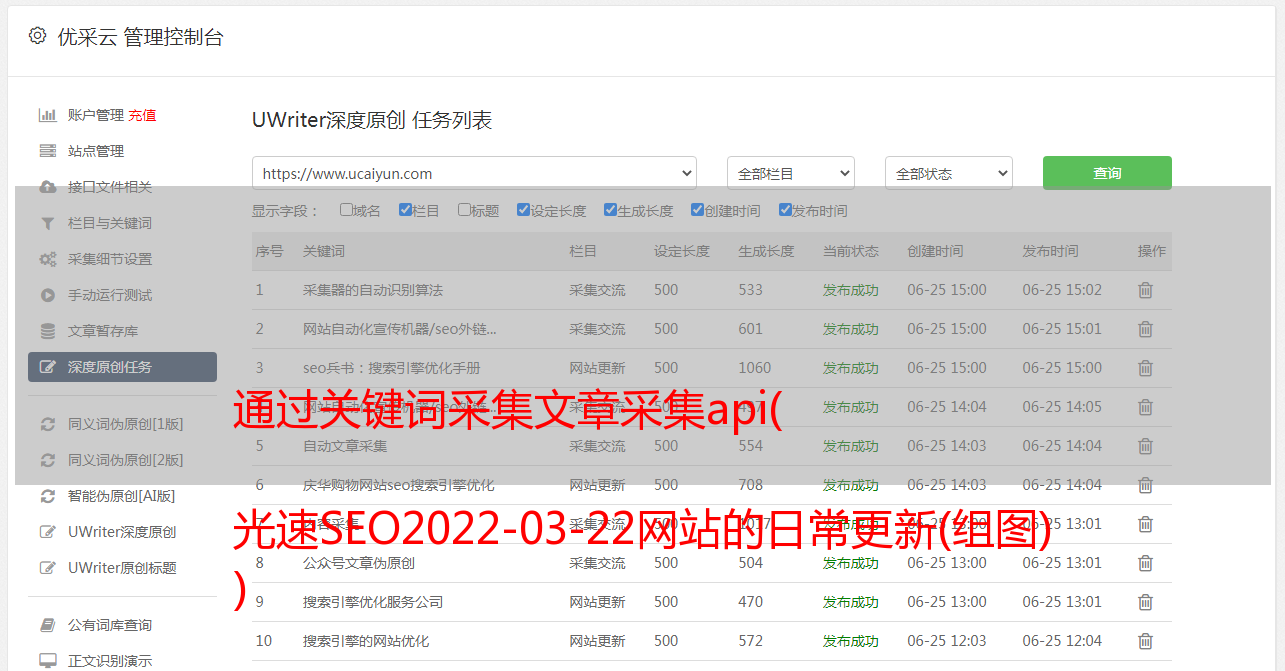
Task: Click keyword 搜索引擎的网站优化
Action: click(366, 641)
